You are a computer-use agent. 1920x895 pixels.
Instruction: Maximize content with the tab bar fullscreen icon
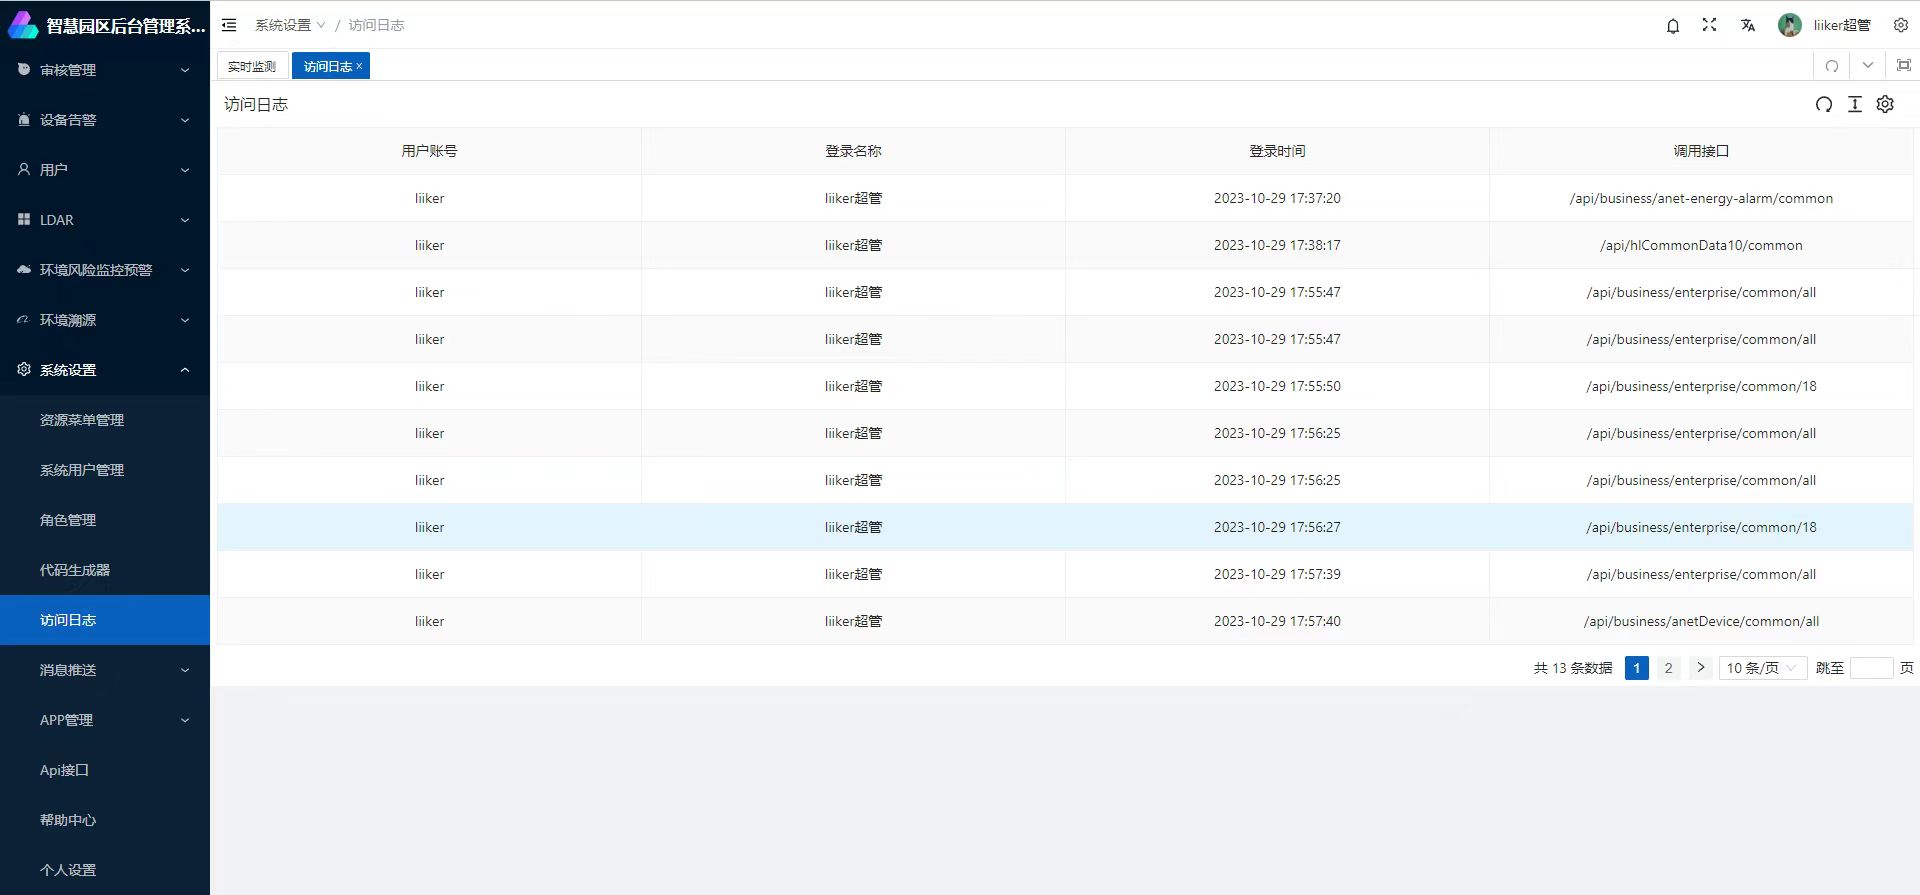pyautogui.click(x=1904, y=65)
